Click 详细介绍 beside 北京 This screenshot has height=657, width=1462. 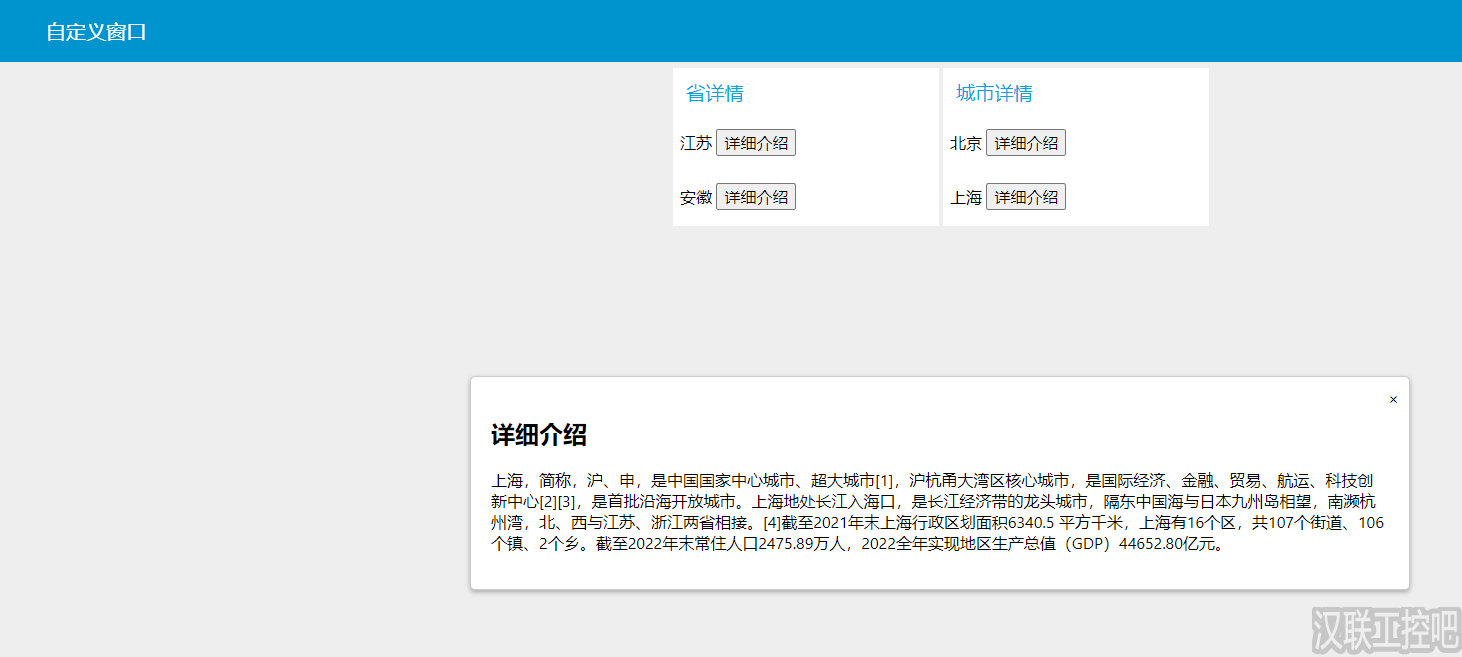(x=1026, y=142)
